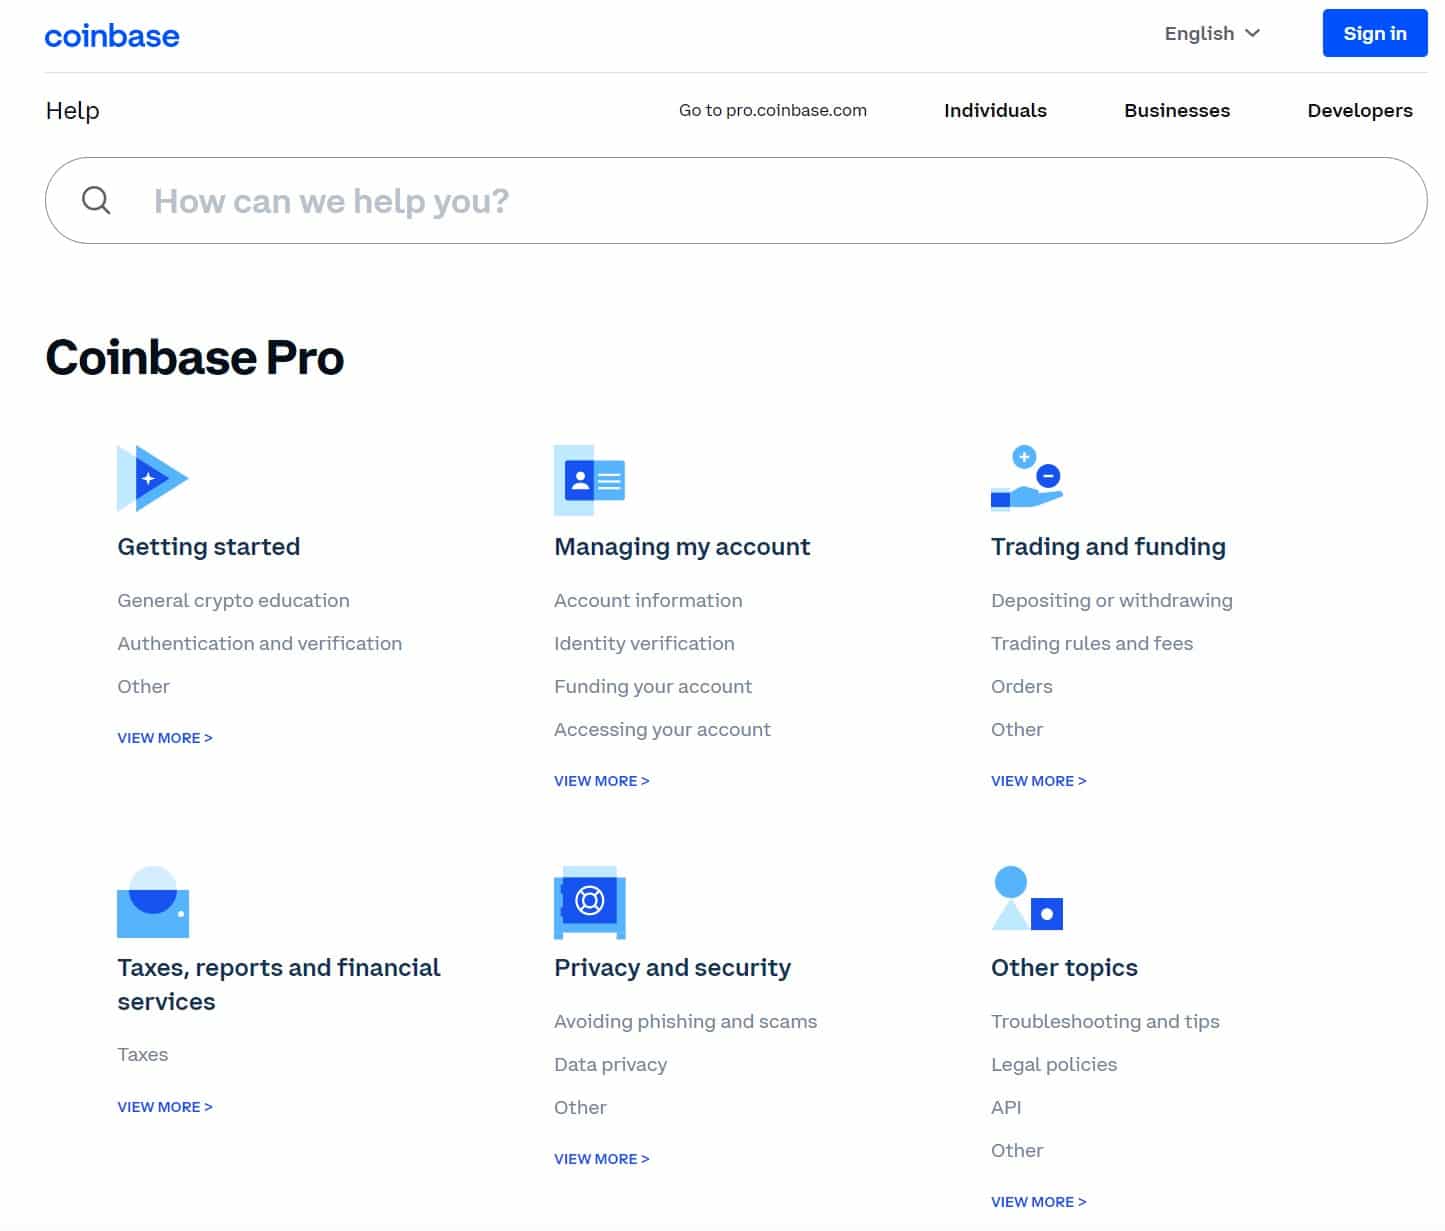
Task: Open the Businesses menu
Action: (1177, 110)
